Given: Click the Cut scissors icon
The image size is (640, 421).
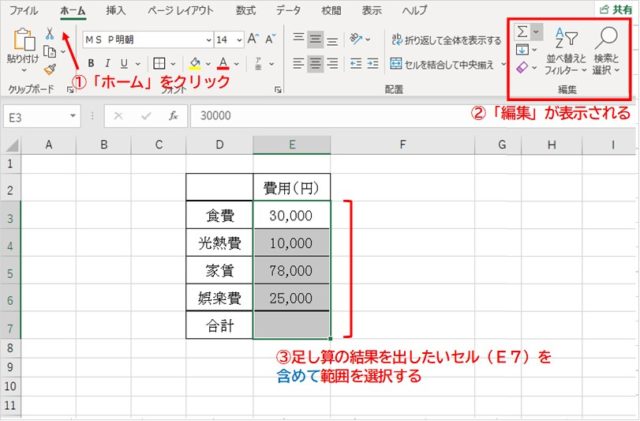Looking at the screenshot, I should pyautogui.click(x=50, y=33).
